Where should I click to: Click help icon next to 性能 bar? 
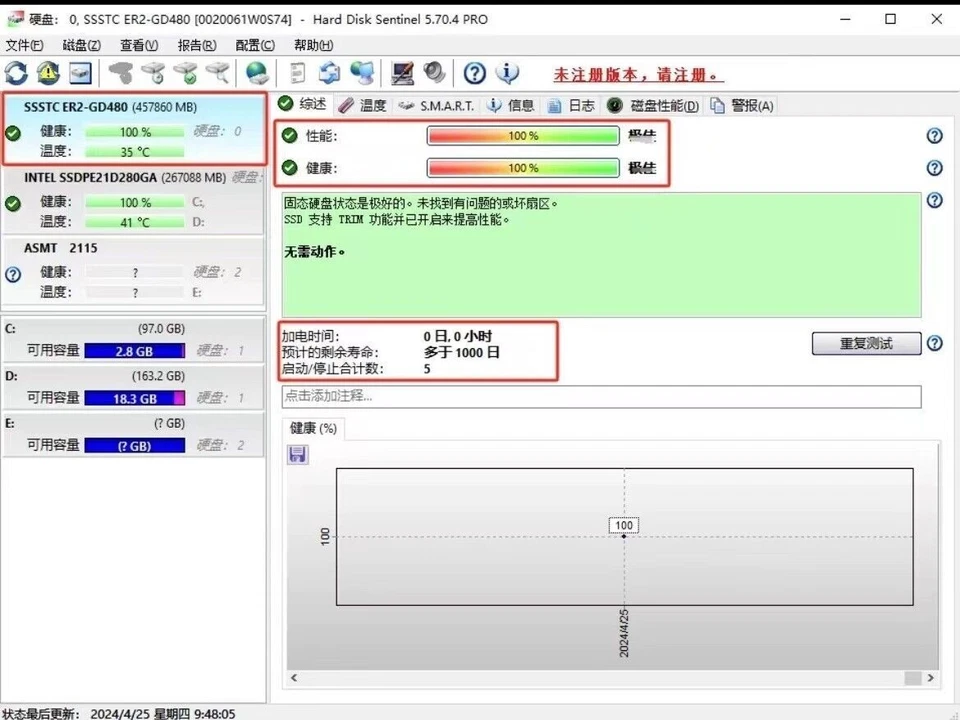tap(934, 136)
